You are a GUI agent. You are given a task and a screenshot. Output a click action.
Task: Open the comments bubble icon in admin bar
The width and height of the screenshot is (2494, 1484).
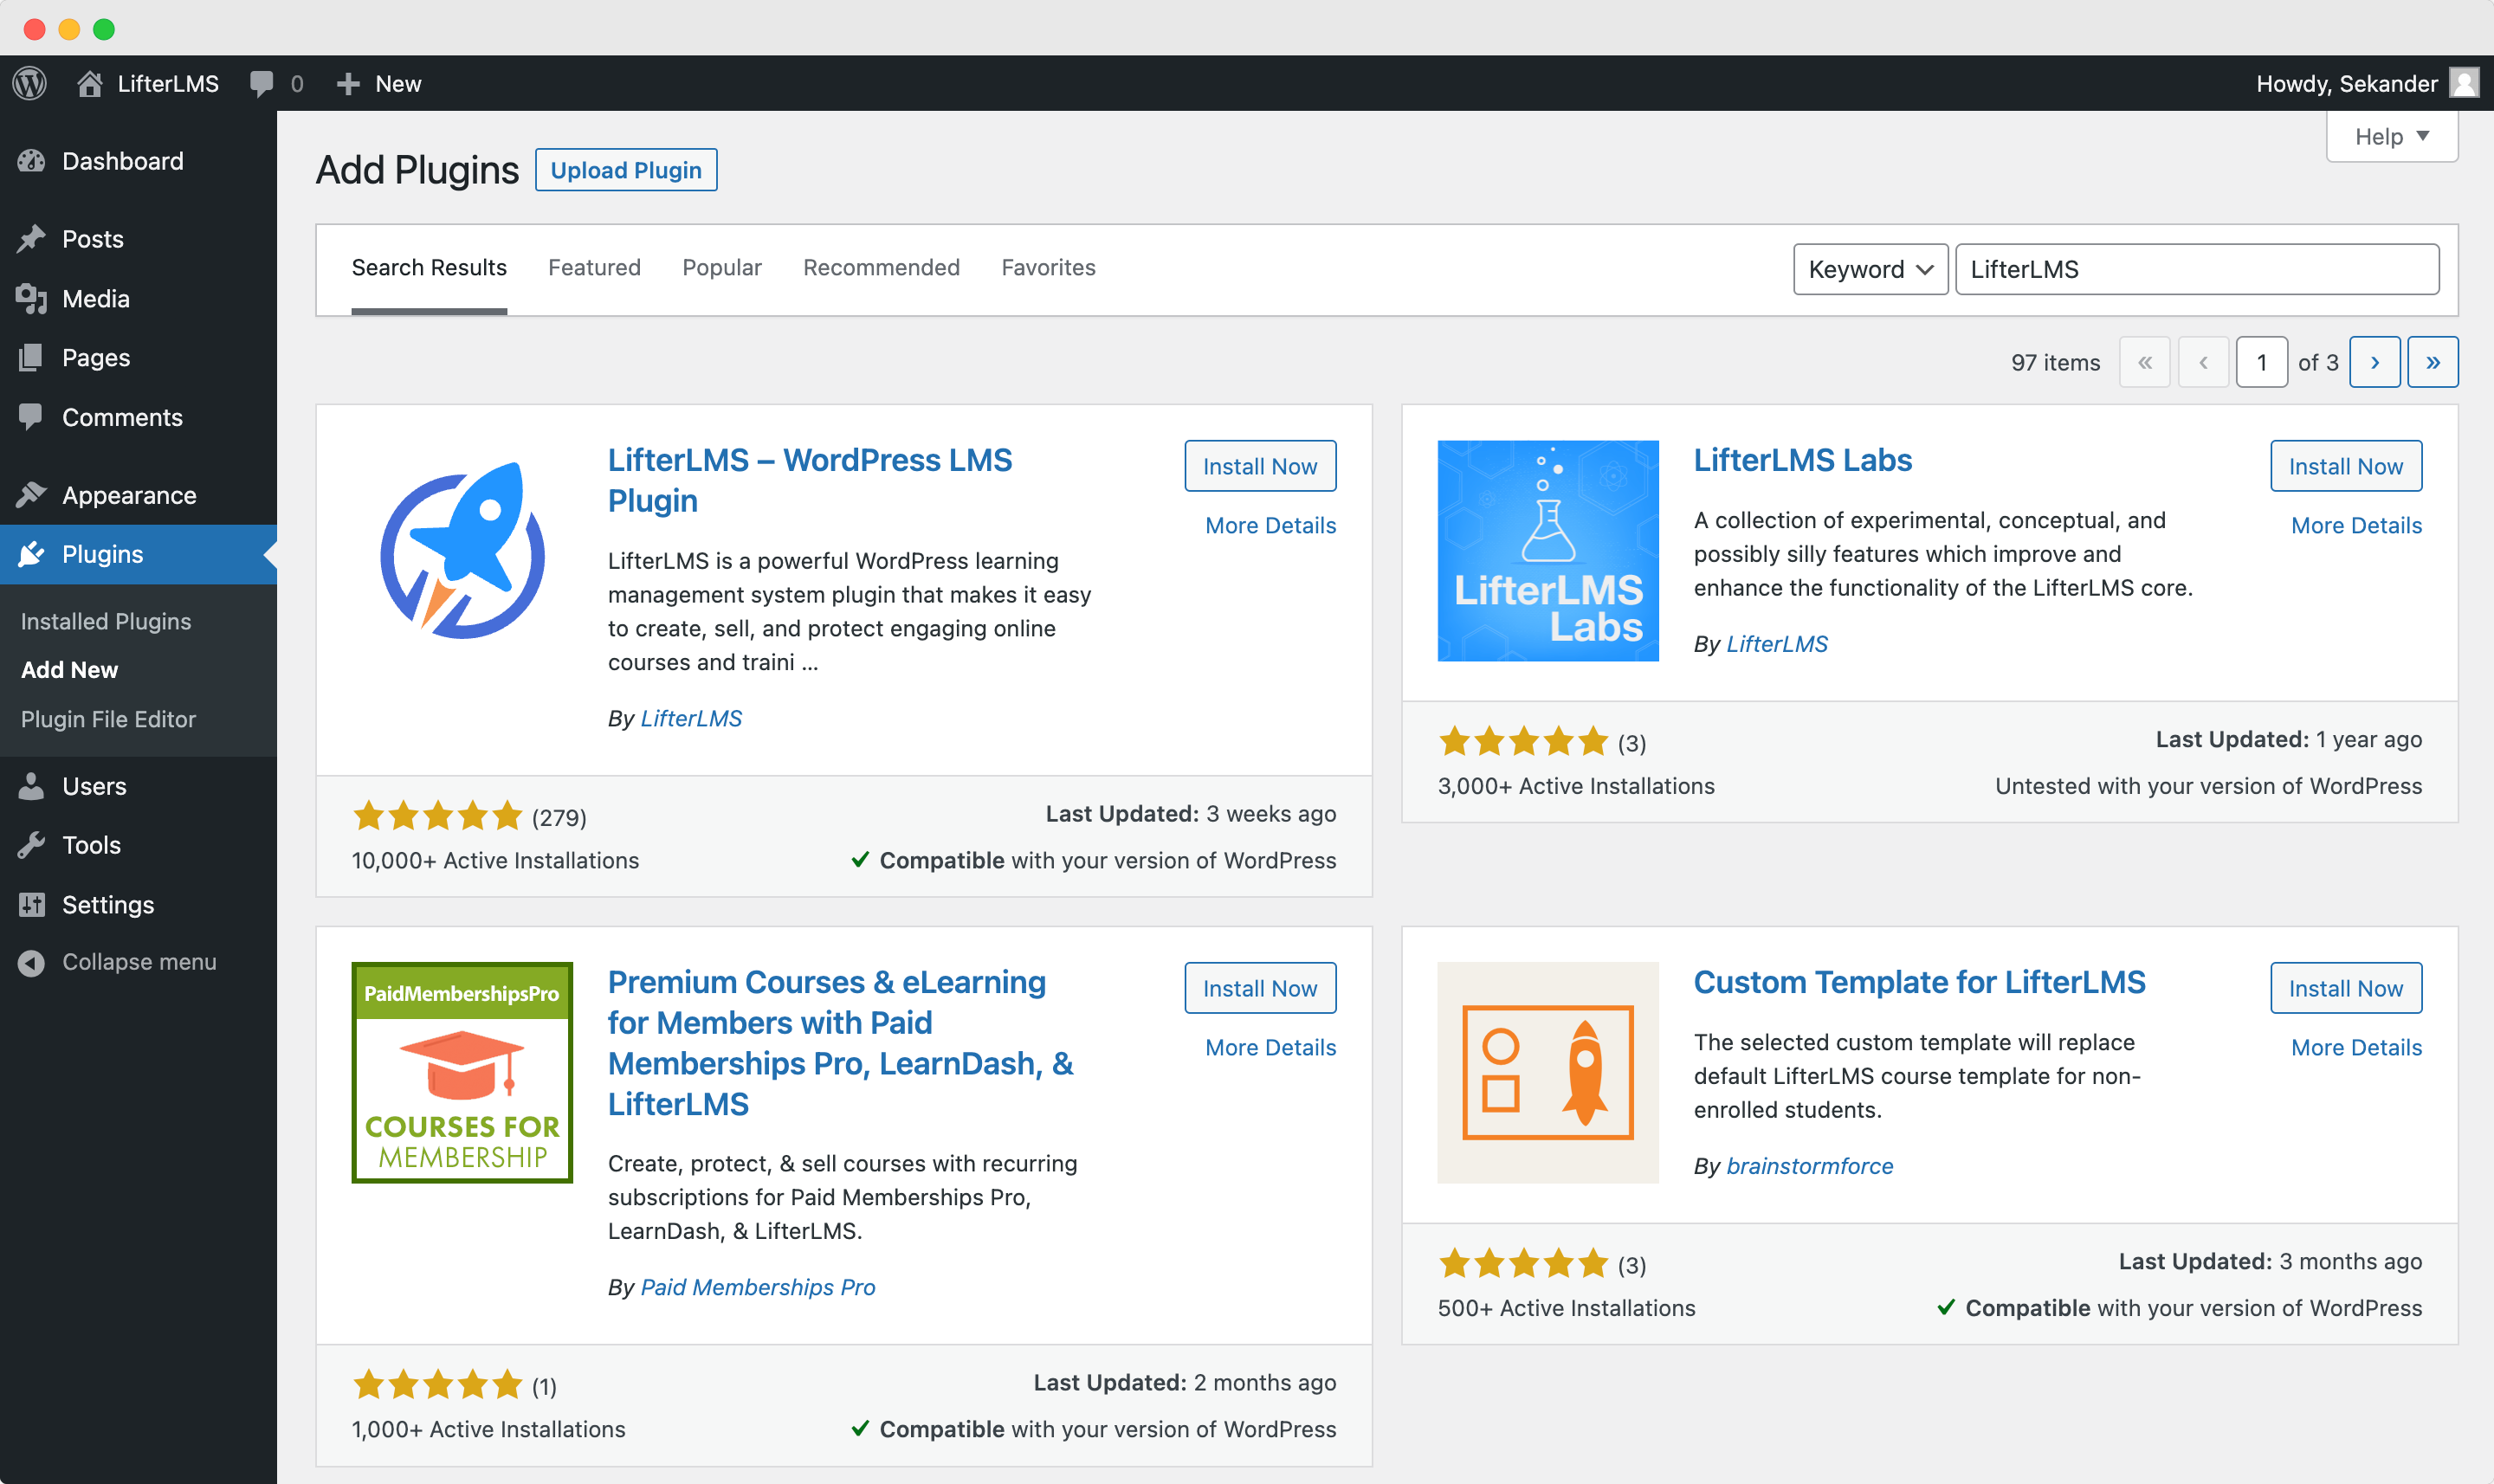pyautogui.click(x=261, y=83)
